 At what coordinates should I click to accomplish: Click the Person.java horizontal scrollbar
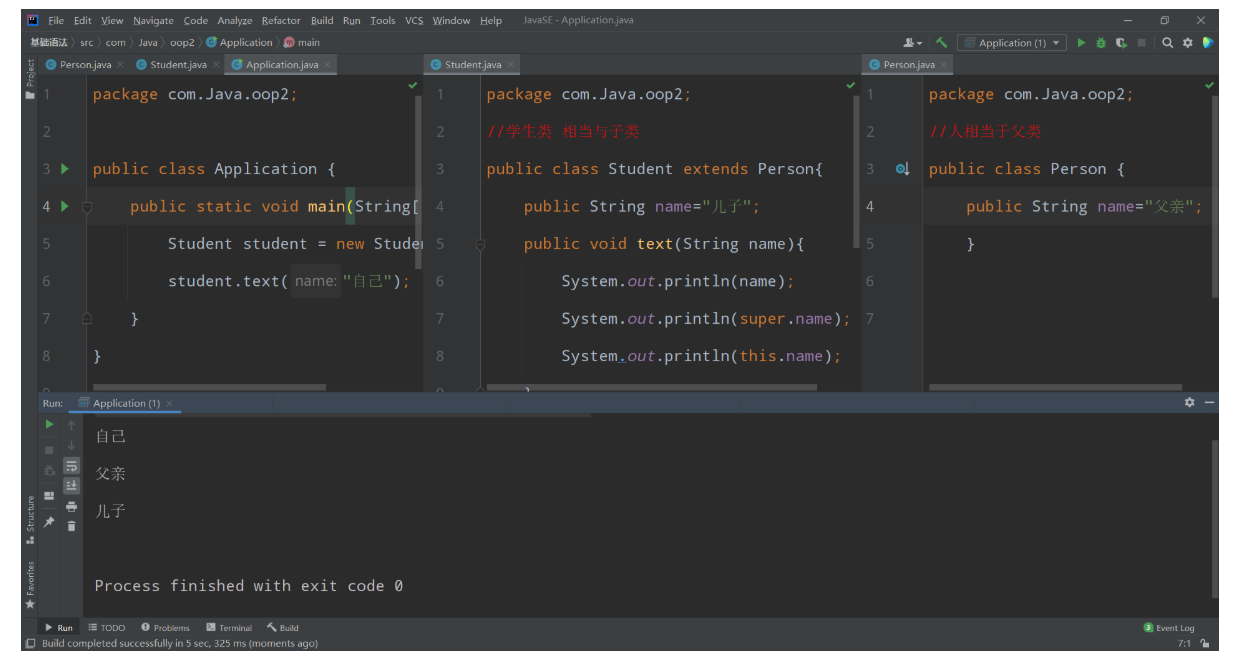(x=1055, y=387)
